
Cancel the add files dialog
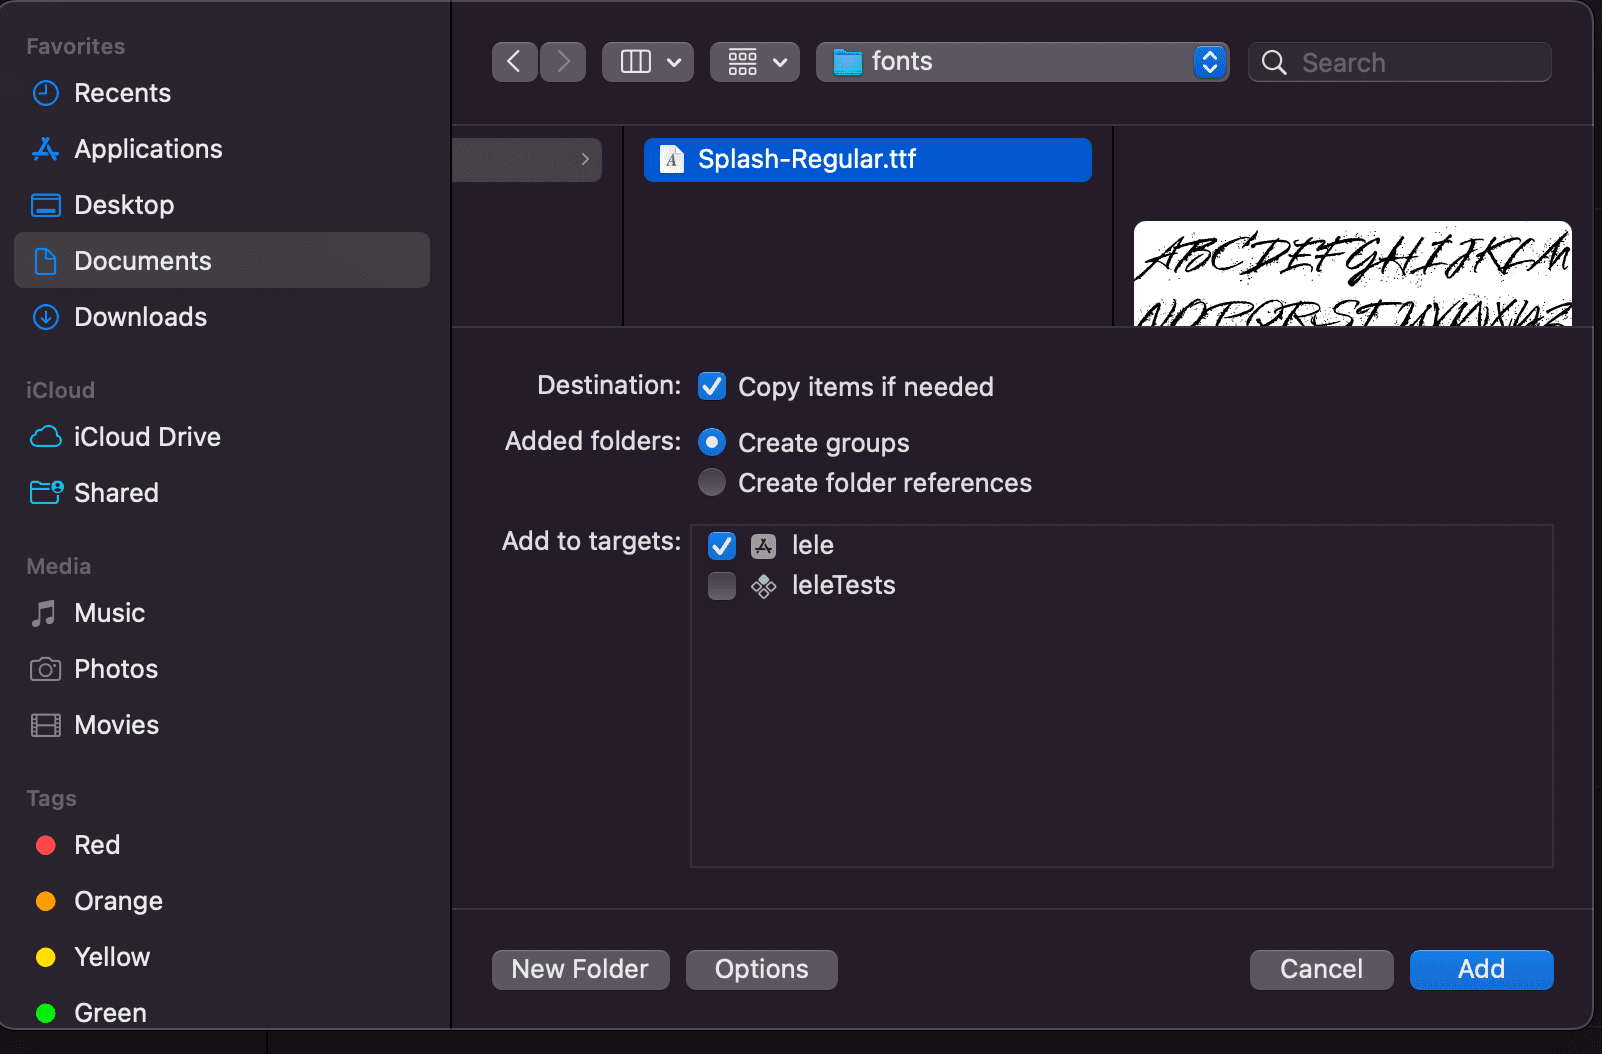(x=1322, y=969)
